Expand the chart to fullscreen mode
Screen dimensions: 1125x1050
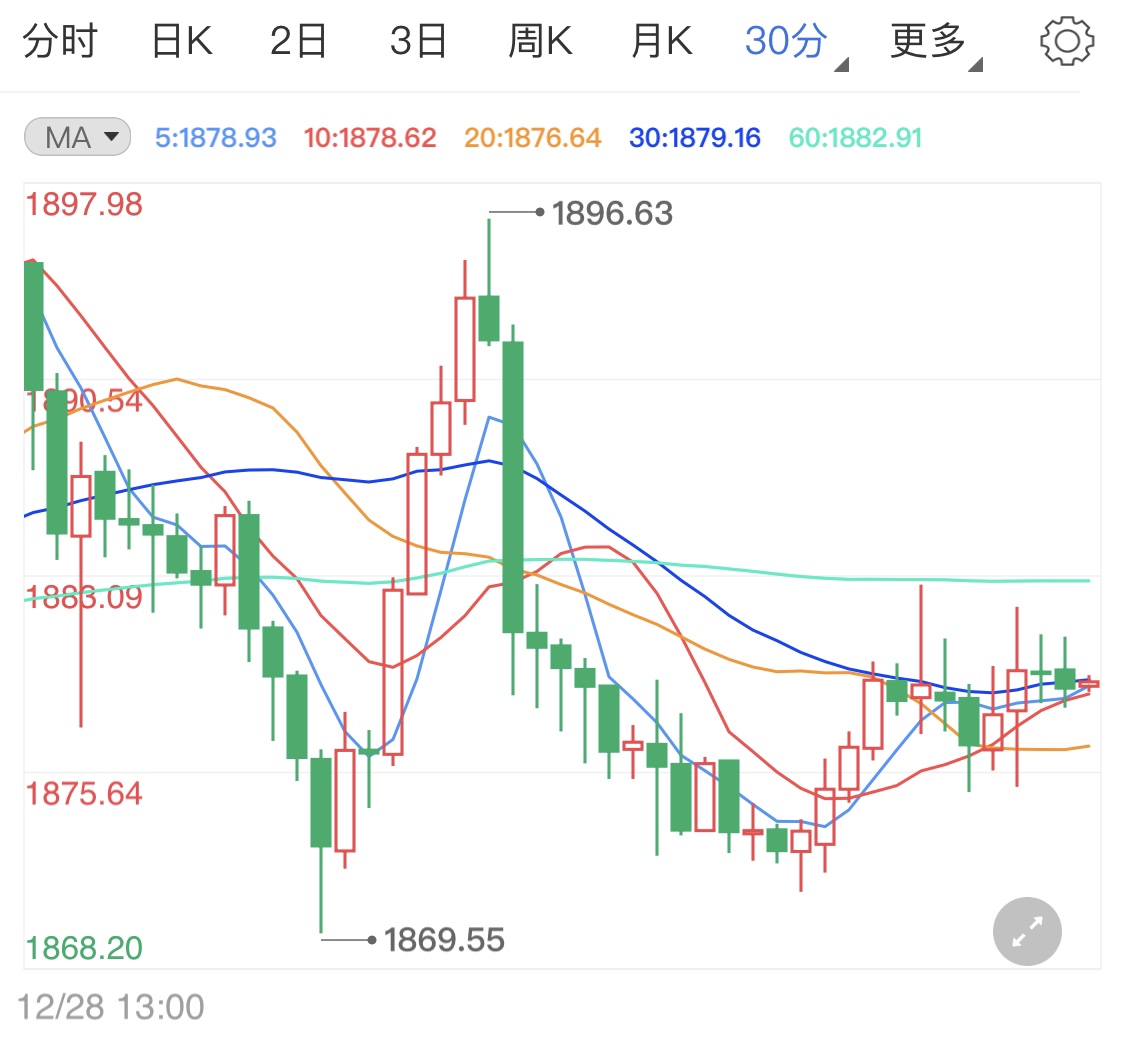point(1026,931)
